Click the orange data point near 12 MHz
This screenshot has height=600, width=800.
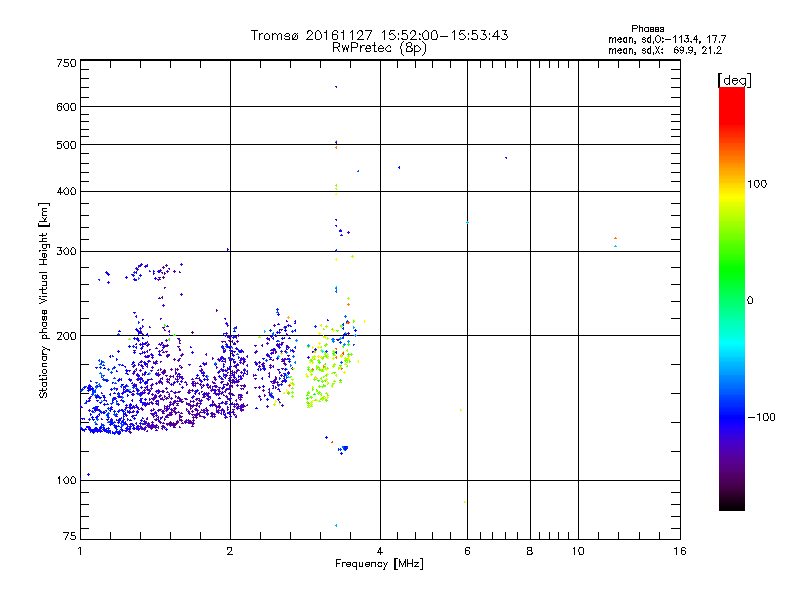pos(615,238)
